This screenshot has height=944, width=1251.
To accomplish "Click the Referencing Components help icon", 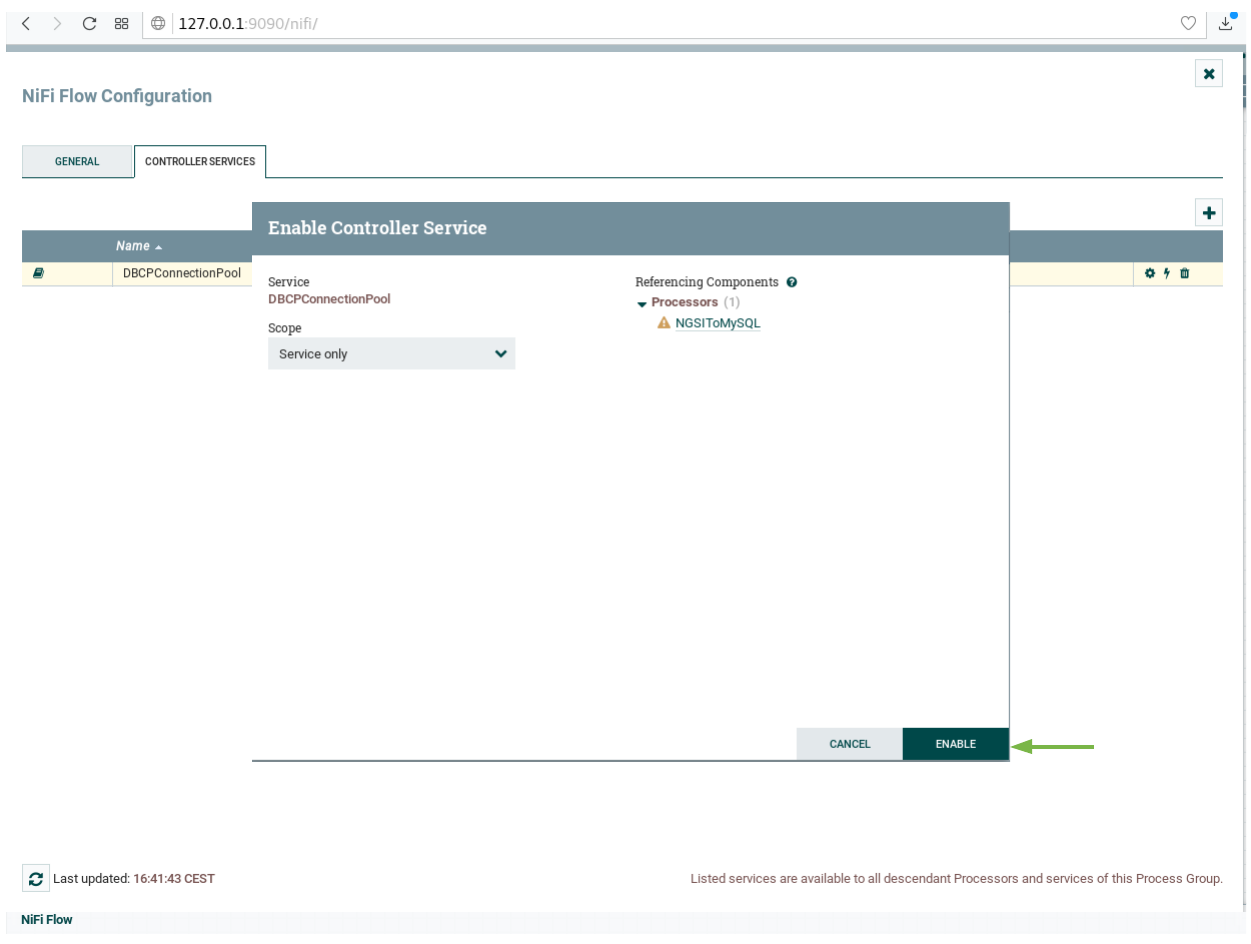I will (x=791, y=282).
